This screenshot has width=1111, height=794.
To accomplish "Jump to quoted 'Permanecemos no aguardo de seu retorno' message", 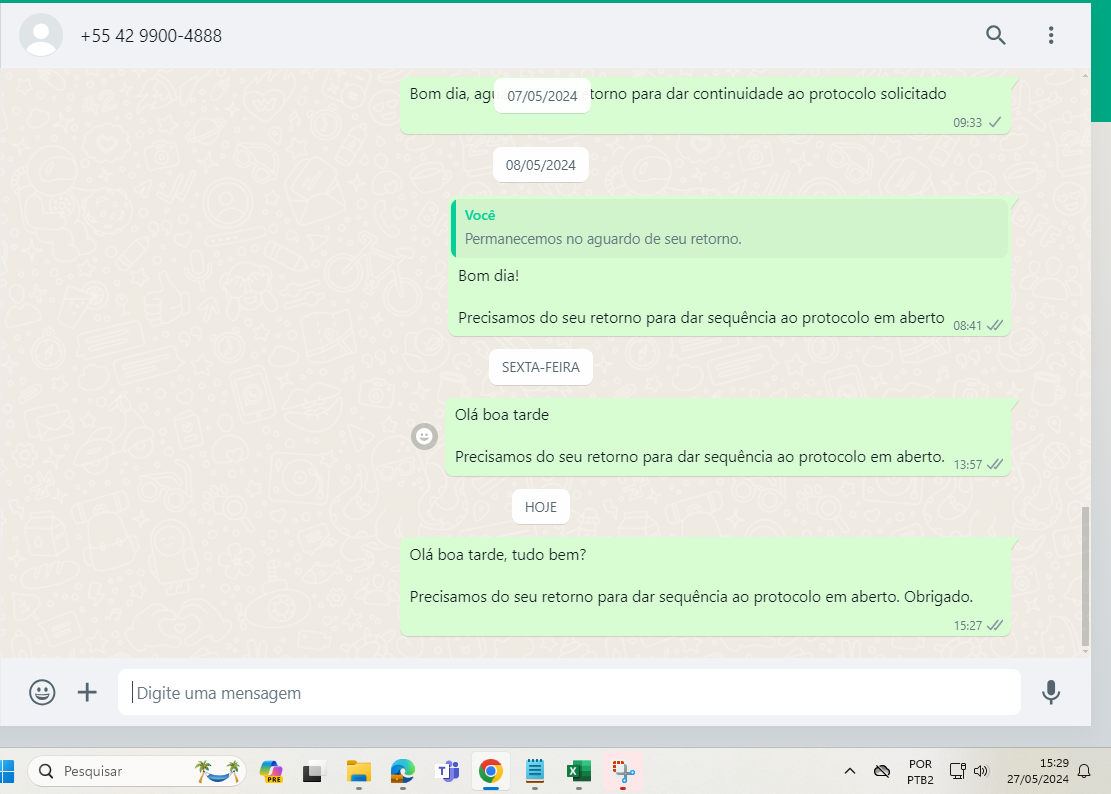I will tap(729, 228).
